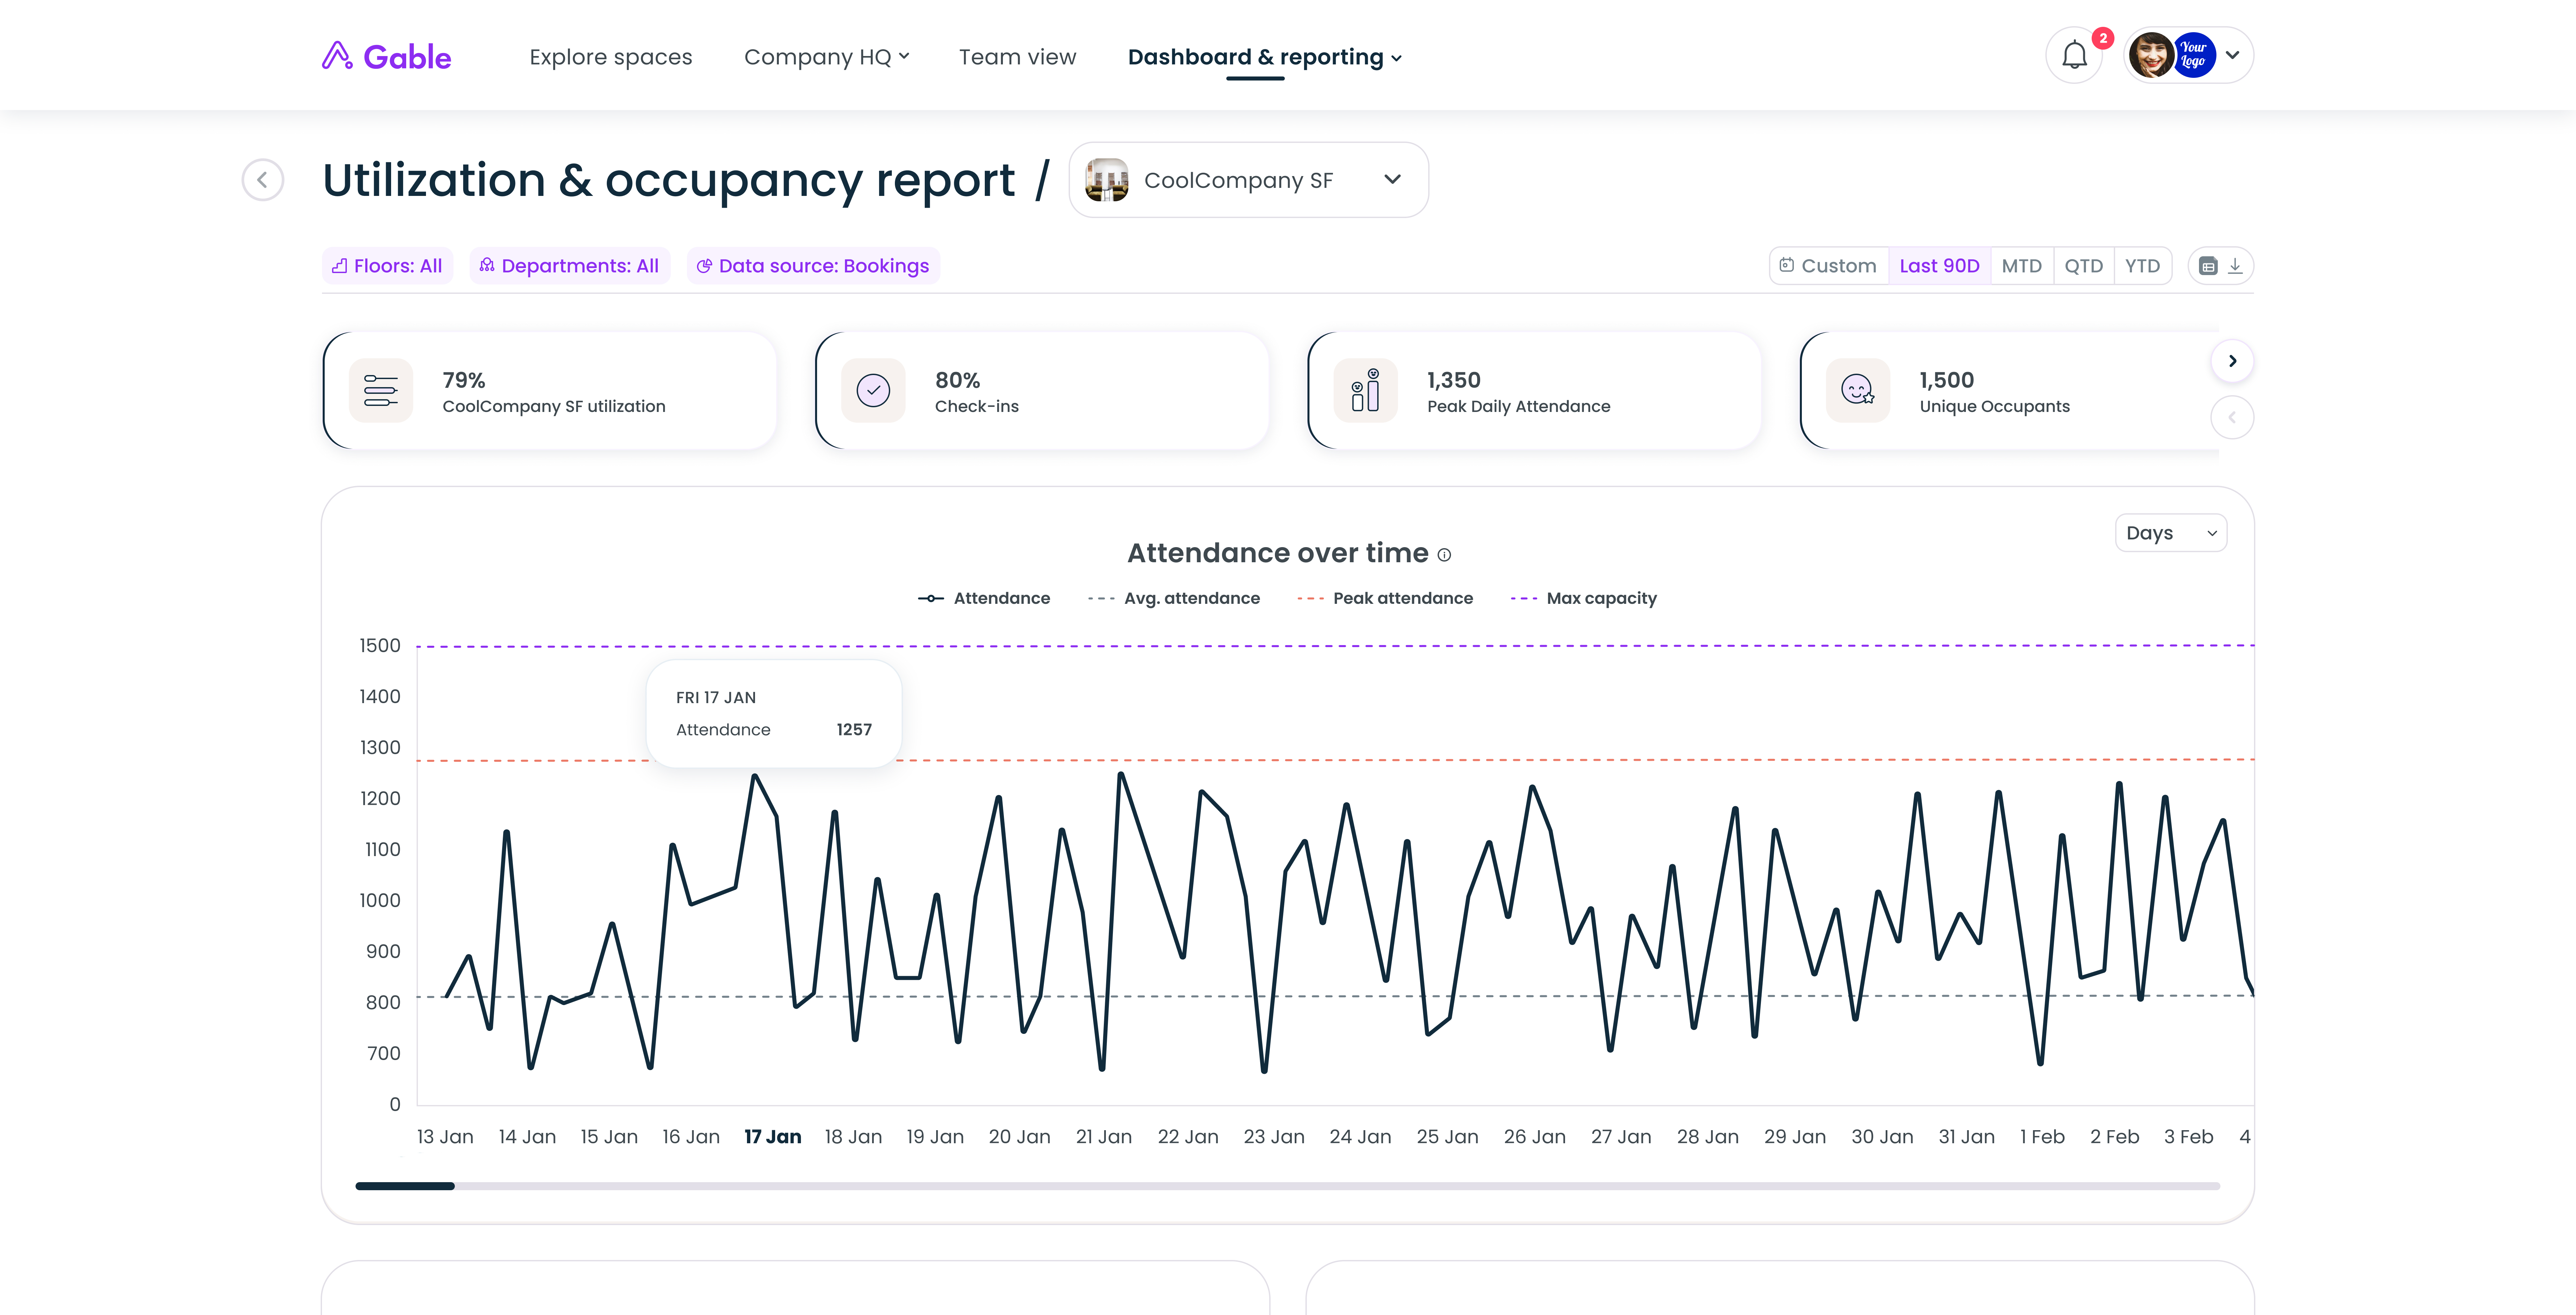Toggle Peak attendance line in legend
2576x1315 pixels.
click(x=1385, y=598)
